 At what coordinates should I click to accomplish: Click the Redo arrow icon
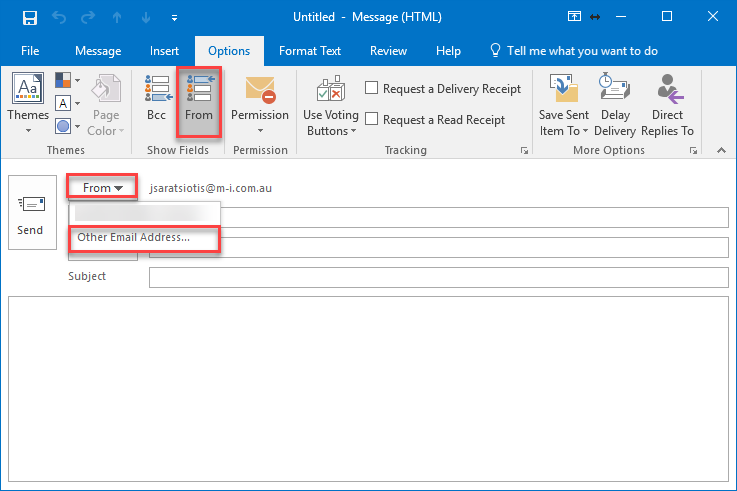(x=88, y=18)
